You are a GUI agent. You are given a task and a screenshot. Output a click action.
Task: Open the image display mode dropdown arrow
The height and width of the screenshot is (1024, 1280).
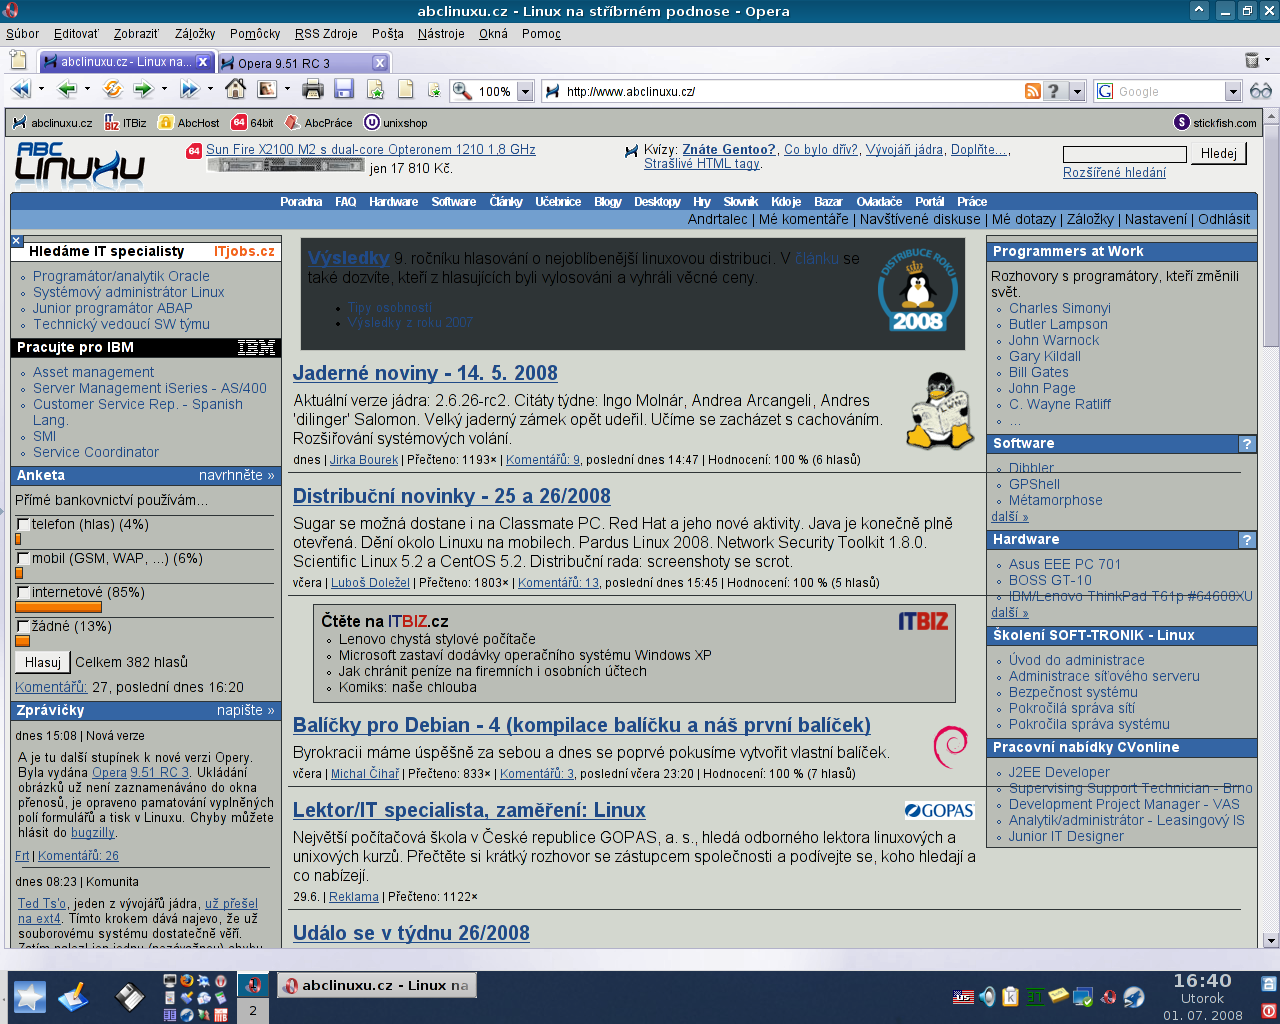pyautogui.click(x=287, y=90)
